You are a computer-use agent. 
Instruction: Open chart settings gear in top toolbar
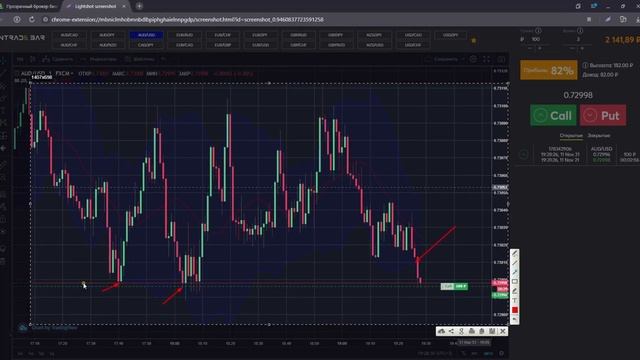click(473, 59)
